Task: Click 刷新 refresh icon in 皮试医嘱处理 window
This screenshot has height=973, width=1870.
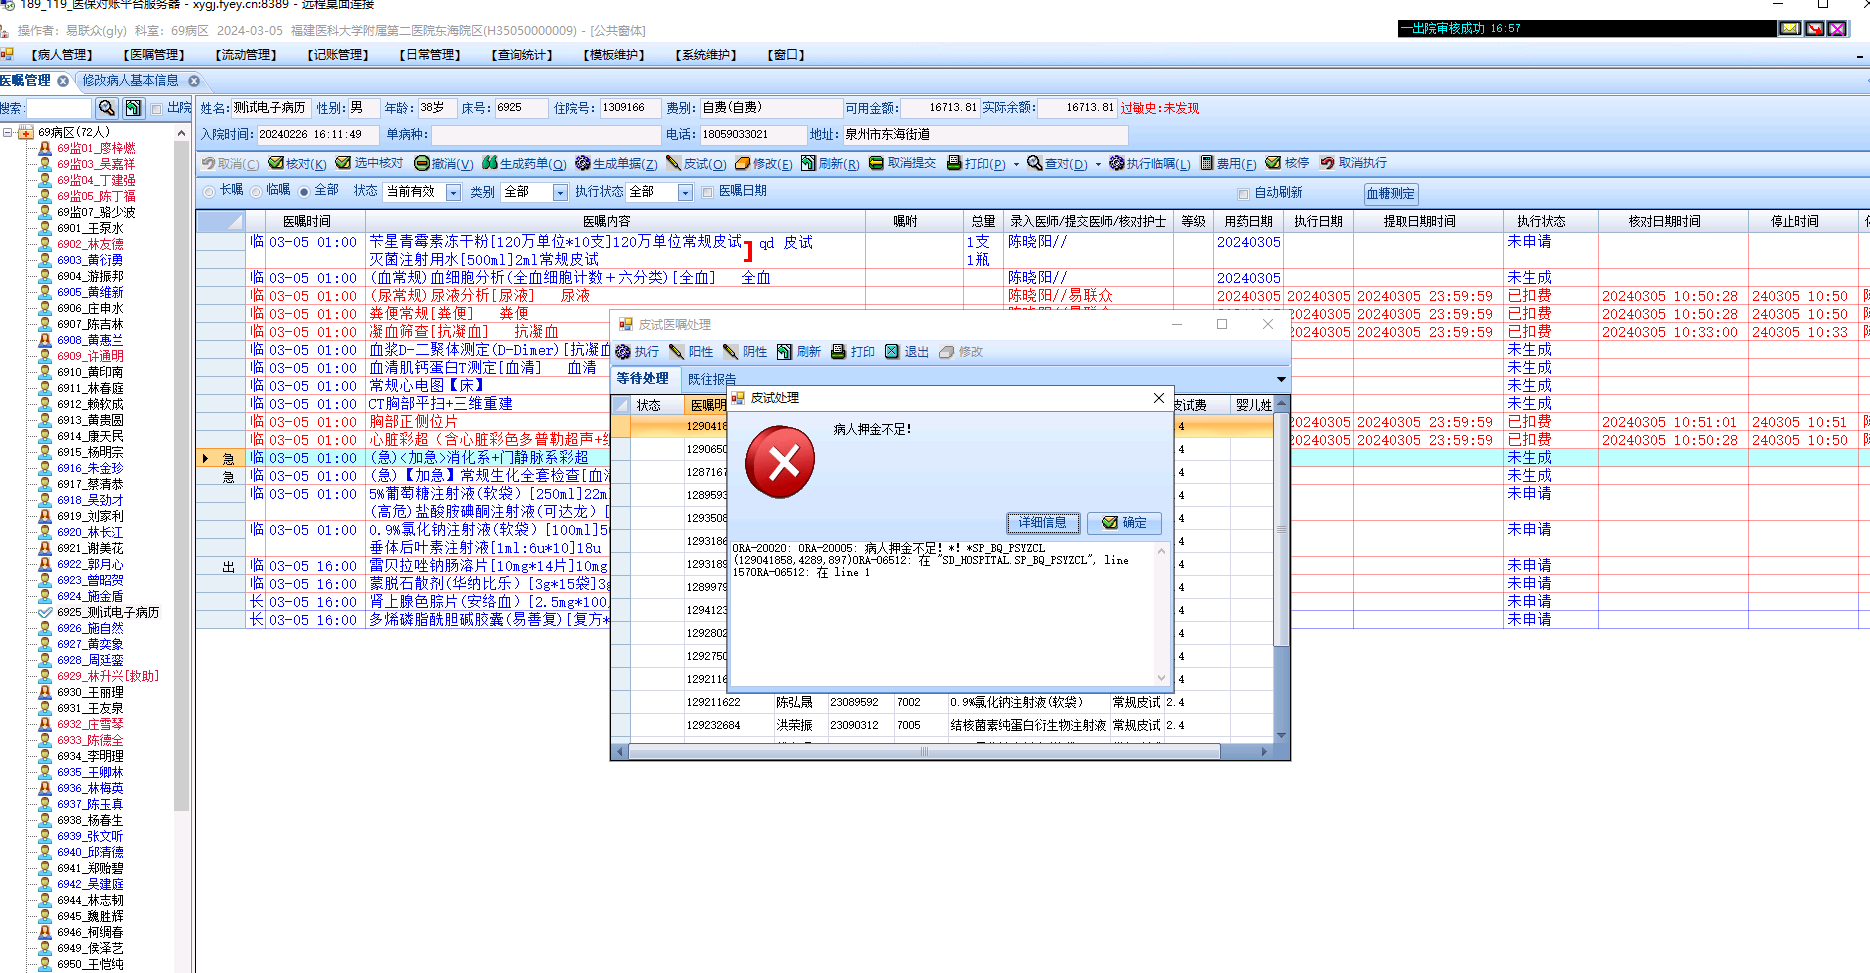Action: click(785, 352)
